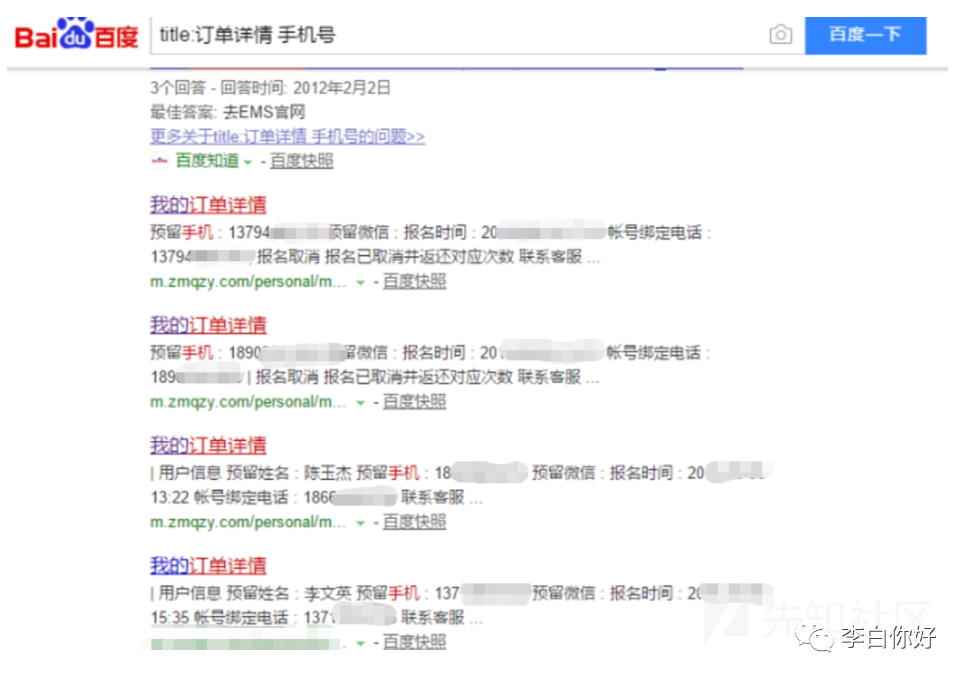Open 更多关于title:订单详情 手机号的问题 link
Viewport: 968px width, 680px height.
[288, 136]
